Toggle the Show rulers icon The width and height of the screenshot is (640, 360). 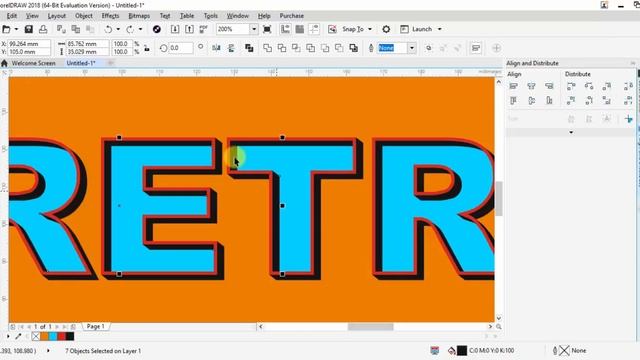pos(285,29)
